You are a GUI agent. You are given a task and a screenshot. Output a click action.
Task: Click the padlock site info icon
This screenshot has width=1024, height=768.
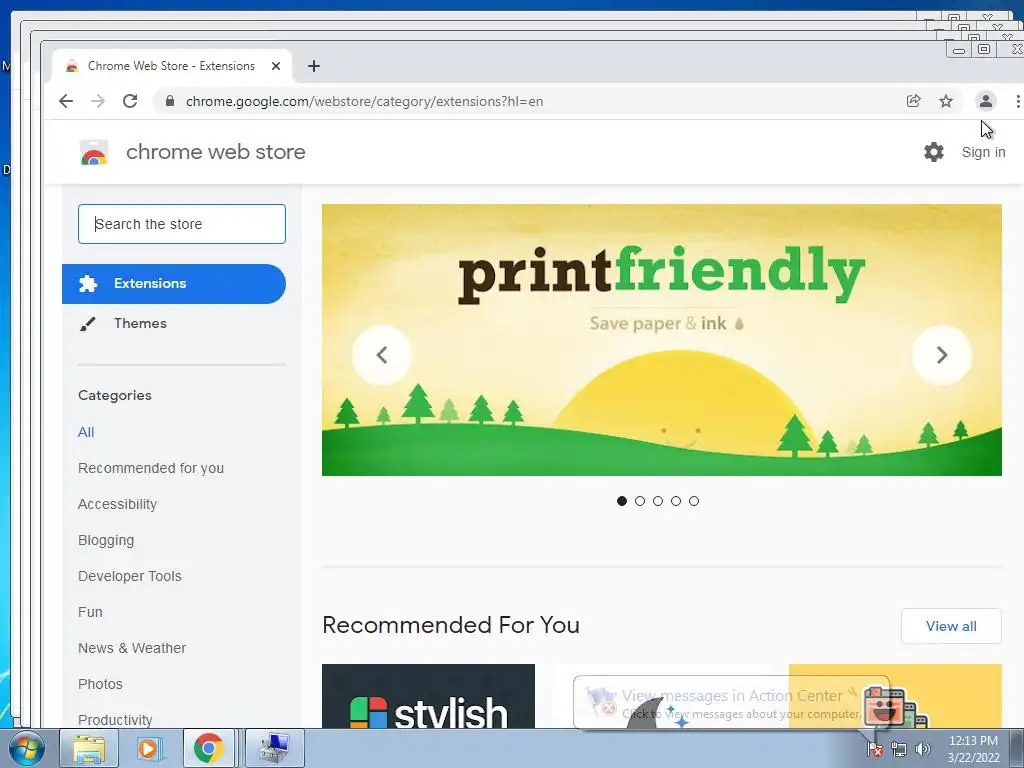click(x=170, y=101)
